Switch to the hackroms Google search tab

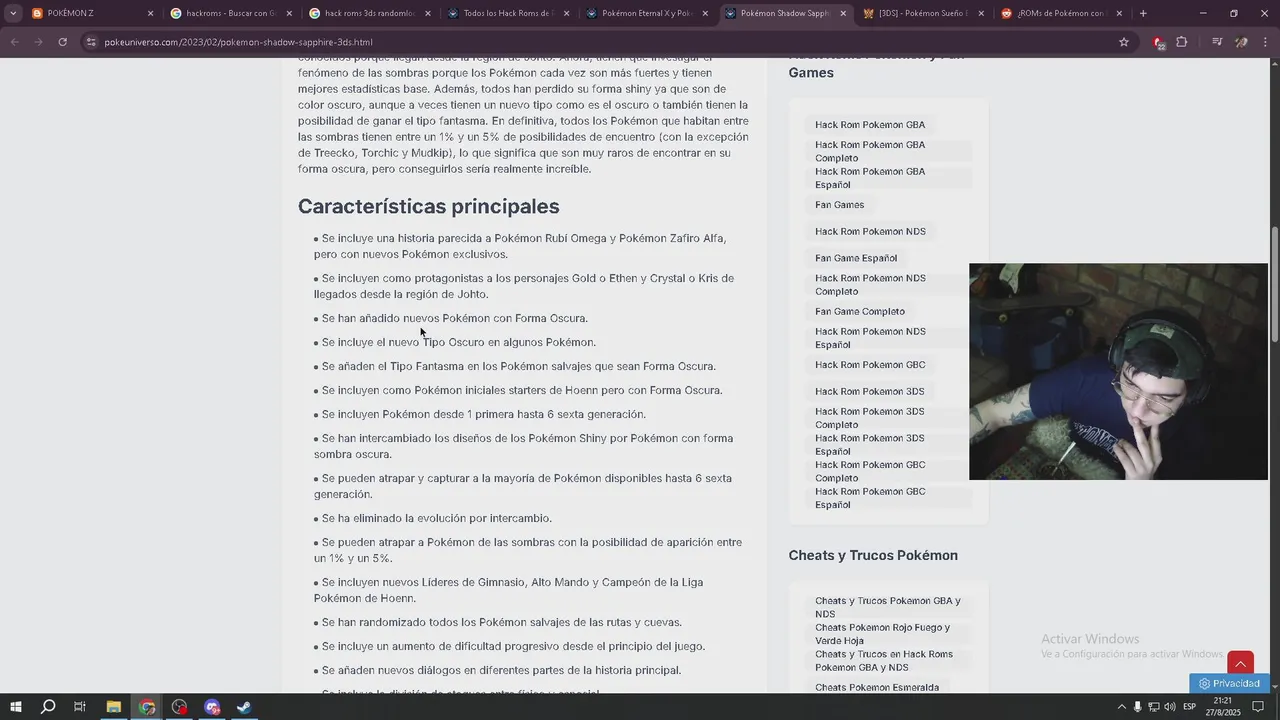click(x=229, y=13)
